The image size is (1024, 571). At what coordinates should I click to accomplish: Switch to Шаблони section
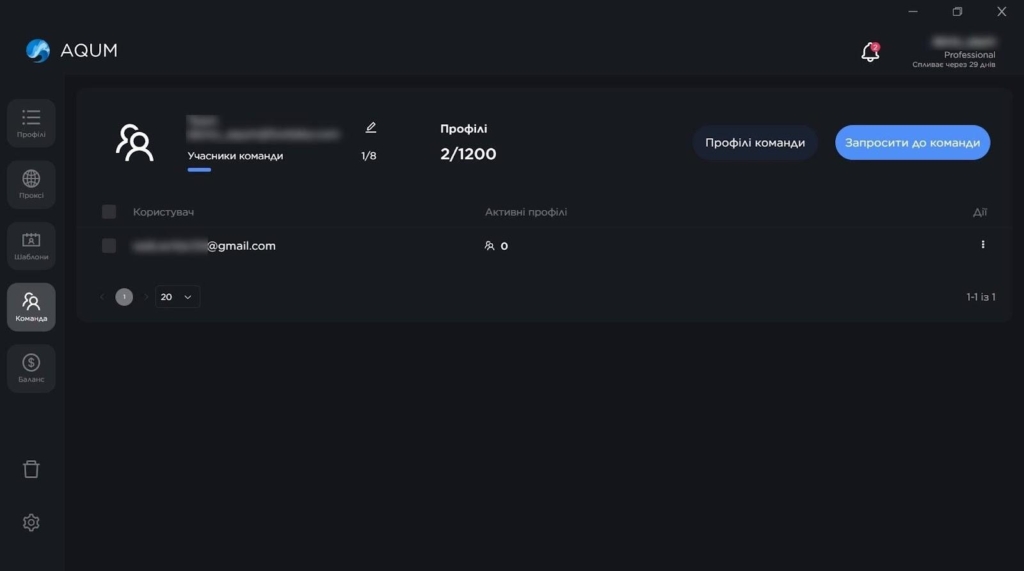click(x=31, y=245)
